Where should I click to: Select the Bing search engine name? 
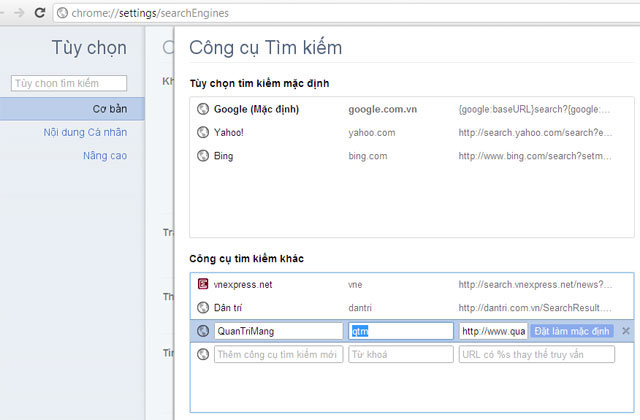point(223,156)
